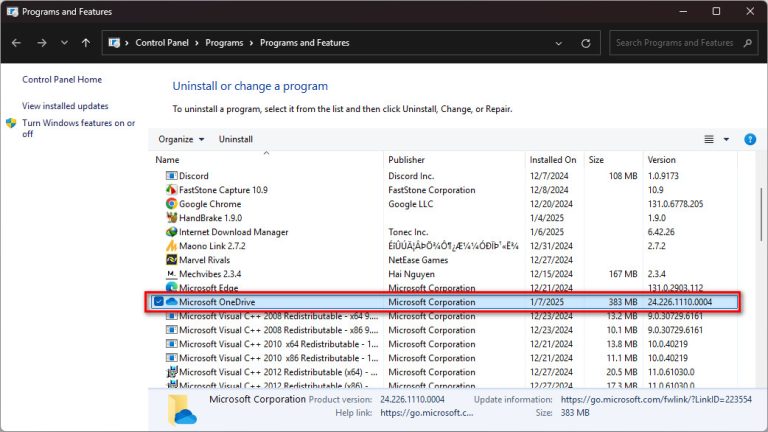This screenshot has height=432, width=768.
Task: Go up one level with up arrow
Action: [x=86, y=43]
